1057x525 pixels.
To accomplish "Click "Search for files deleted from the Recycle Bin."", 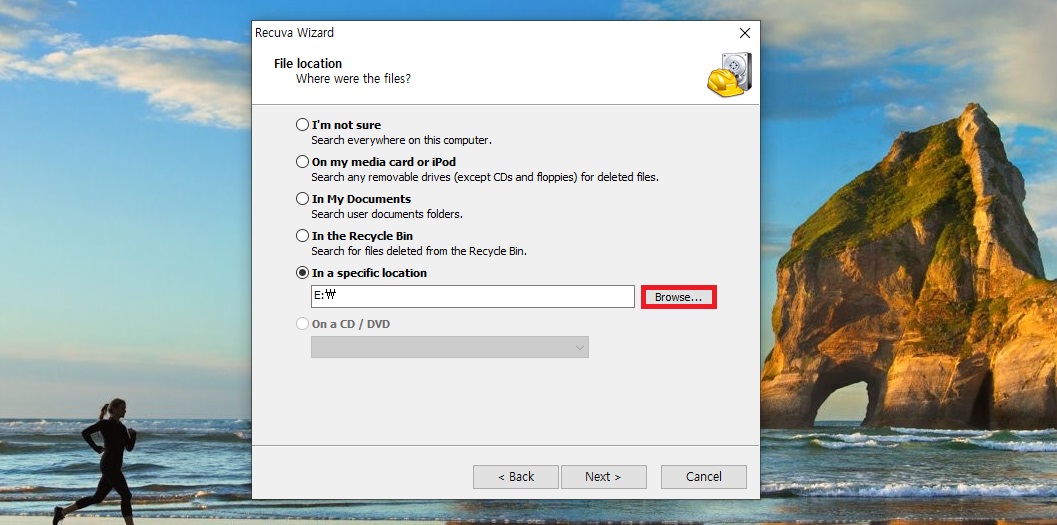I will (x=419, y=251).
